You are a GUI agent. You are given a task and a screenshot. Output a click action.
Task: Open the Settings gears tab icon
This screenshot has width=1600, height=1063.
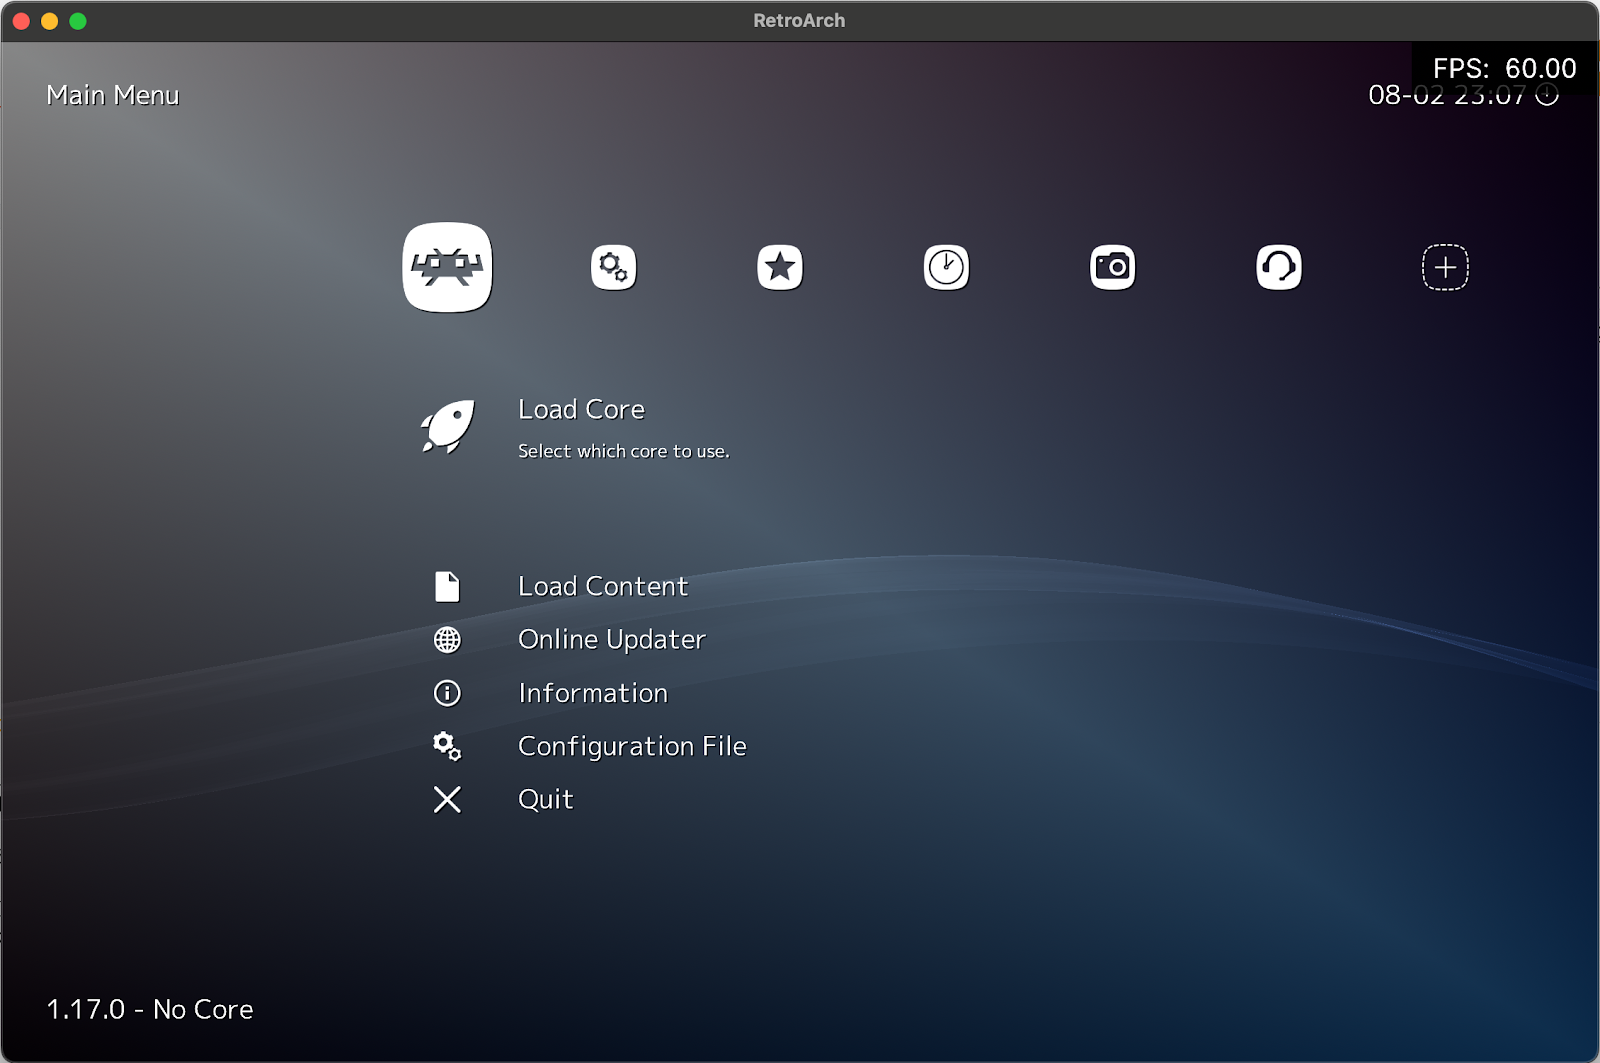(613, 267)
